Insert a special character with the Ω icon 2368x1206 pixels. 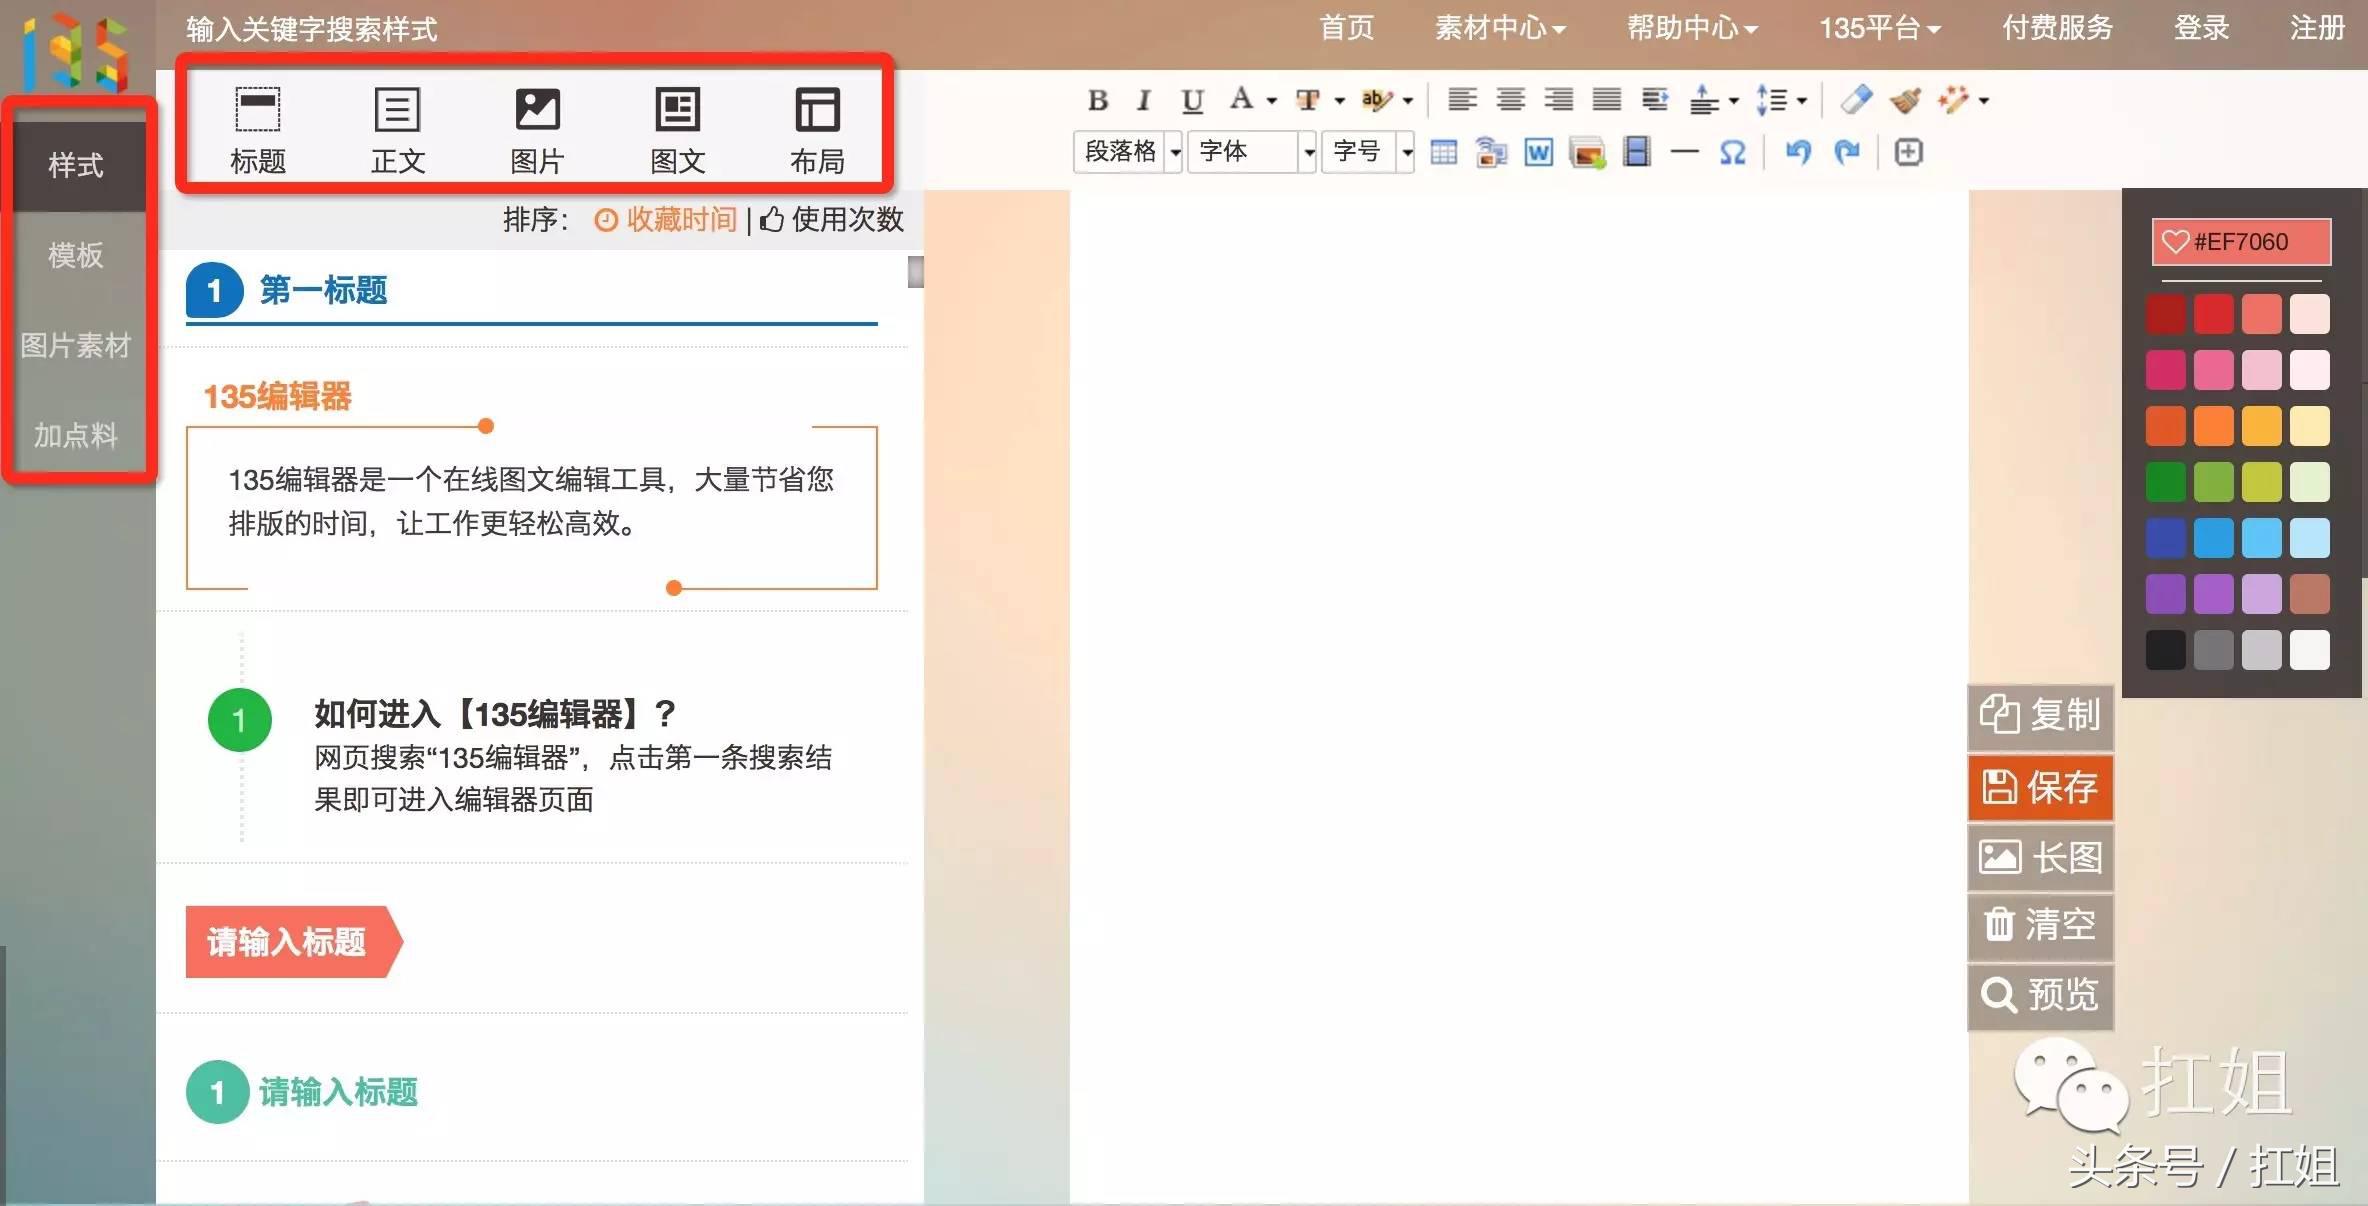(x=1733, y=152)
